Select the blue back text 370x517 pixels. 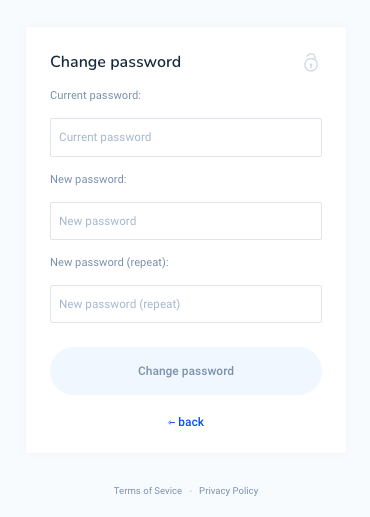click(x=191, y=422)
